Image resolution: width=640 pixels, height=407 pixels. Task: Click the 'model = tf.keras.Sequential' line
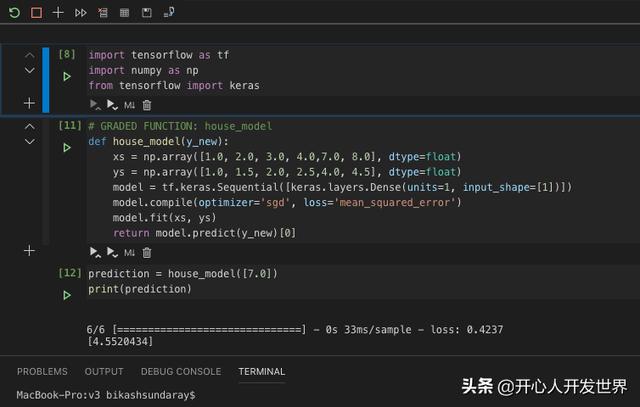(x=342, y=187)
